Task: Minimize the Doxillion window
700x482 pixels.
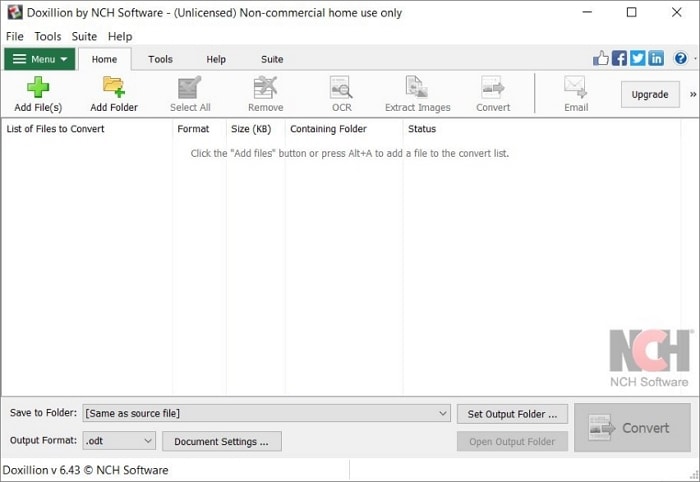Action: point(587,12)
